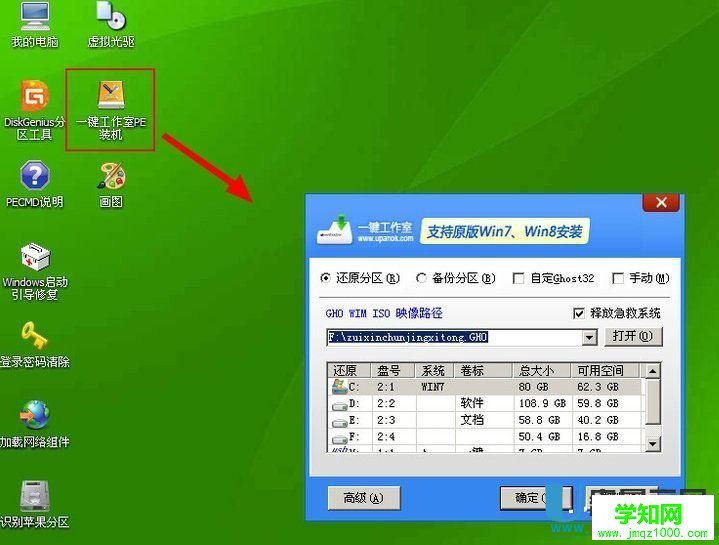The image size is (719, 545).
Task: Close the 一键工作室 dialog
Action: [661, 202]
